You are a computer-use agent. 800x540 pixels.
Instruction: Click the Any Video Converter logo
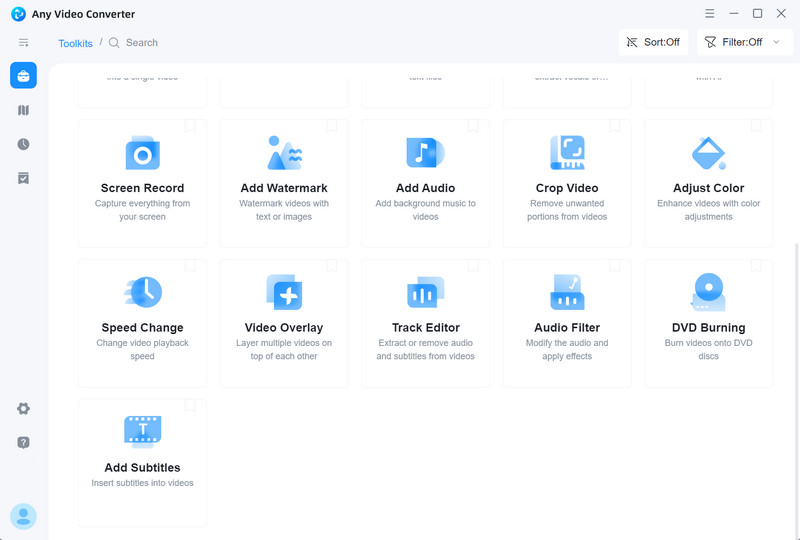pos(18,14)
